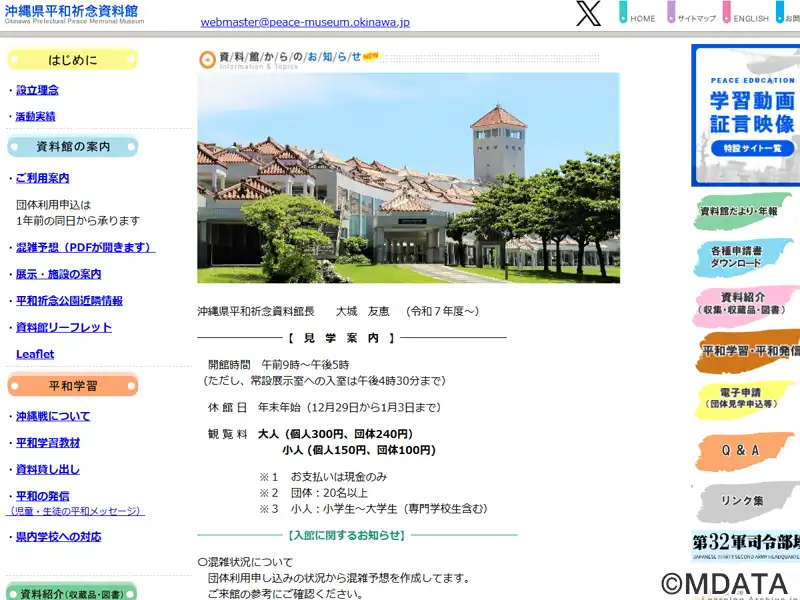Viewport: 800px width, 600px height.
Task: Open 混雑予想 PDF link
Action: coord(85,247)
